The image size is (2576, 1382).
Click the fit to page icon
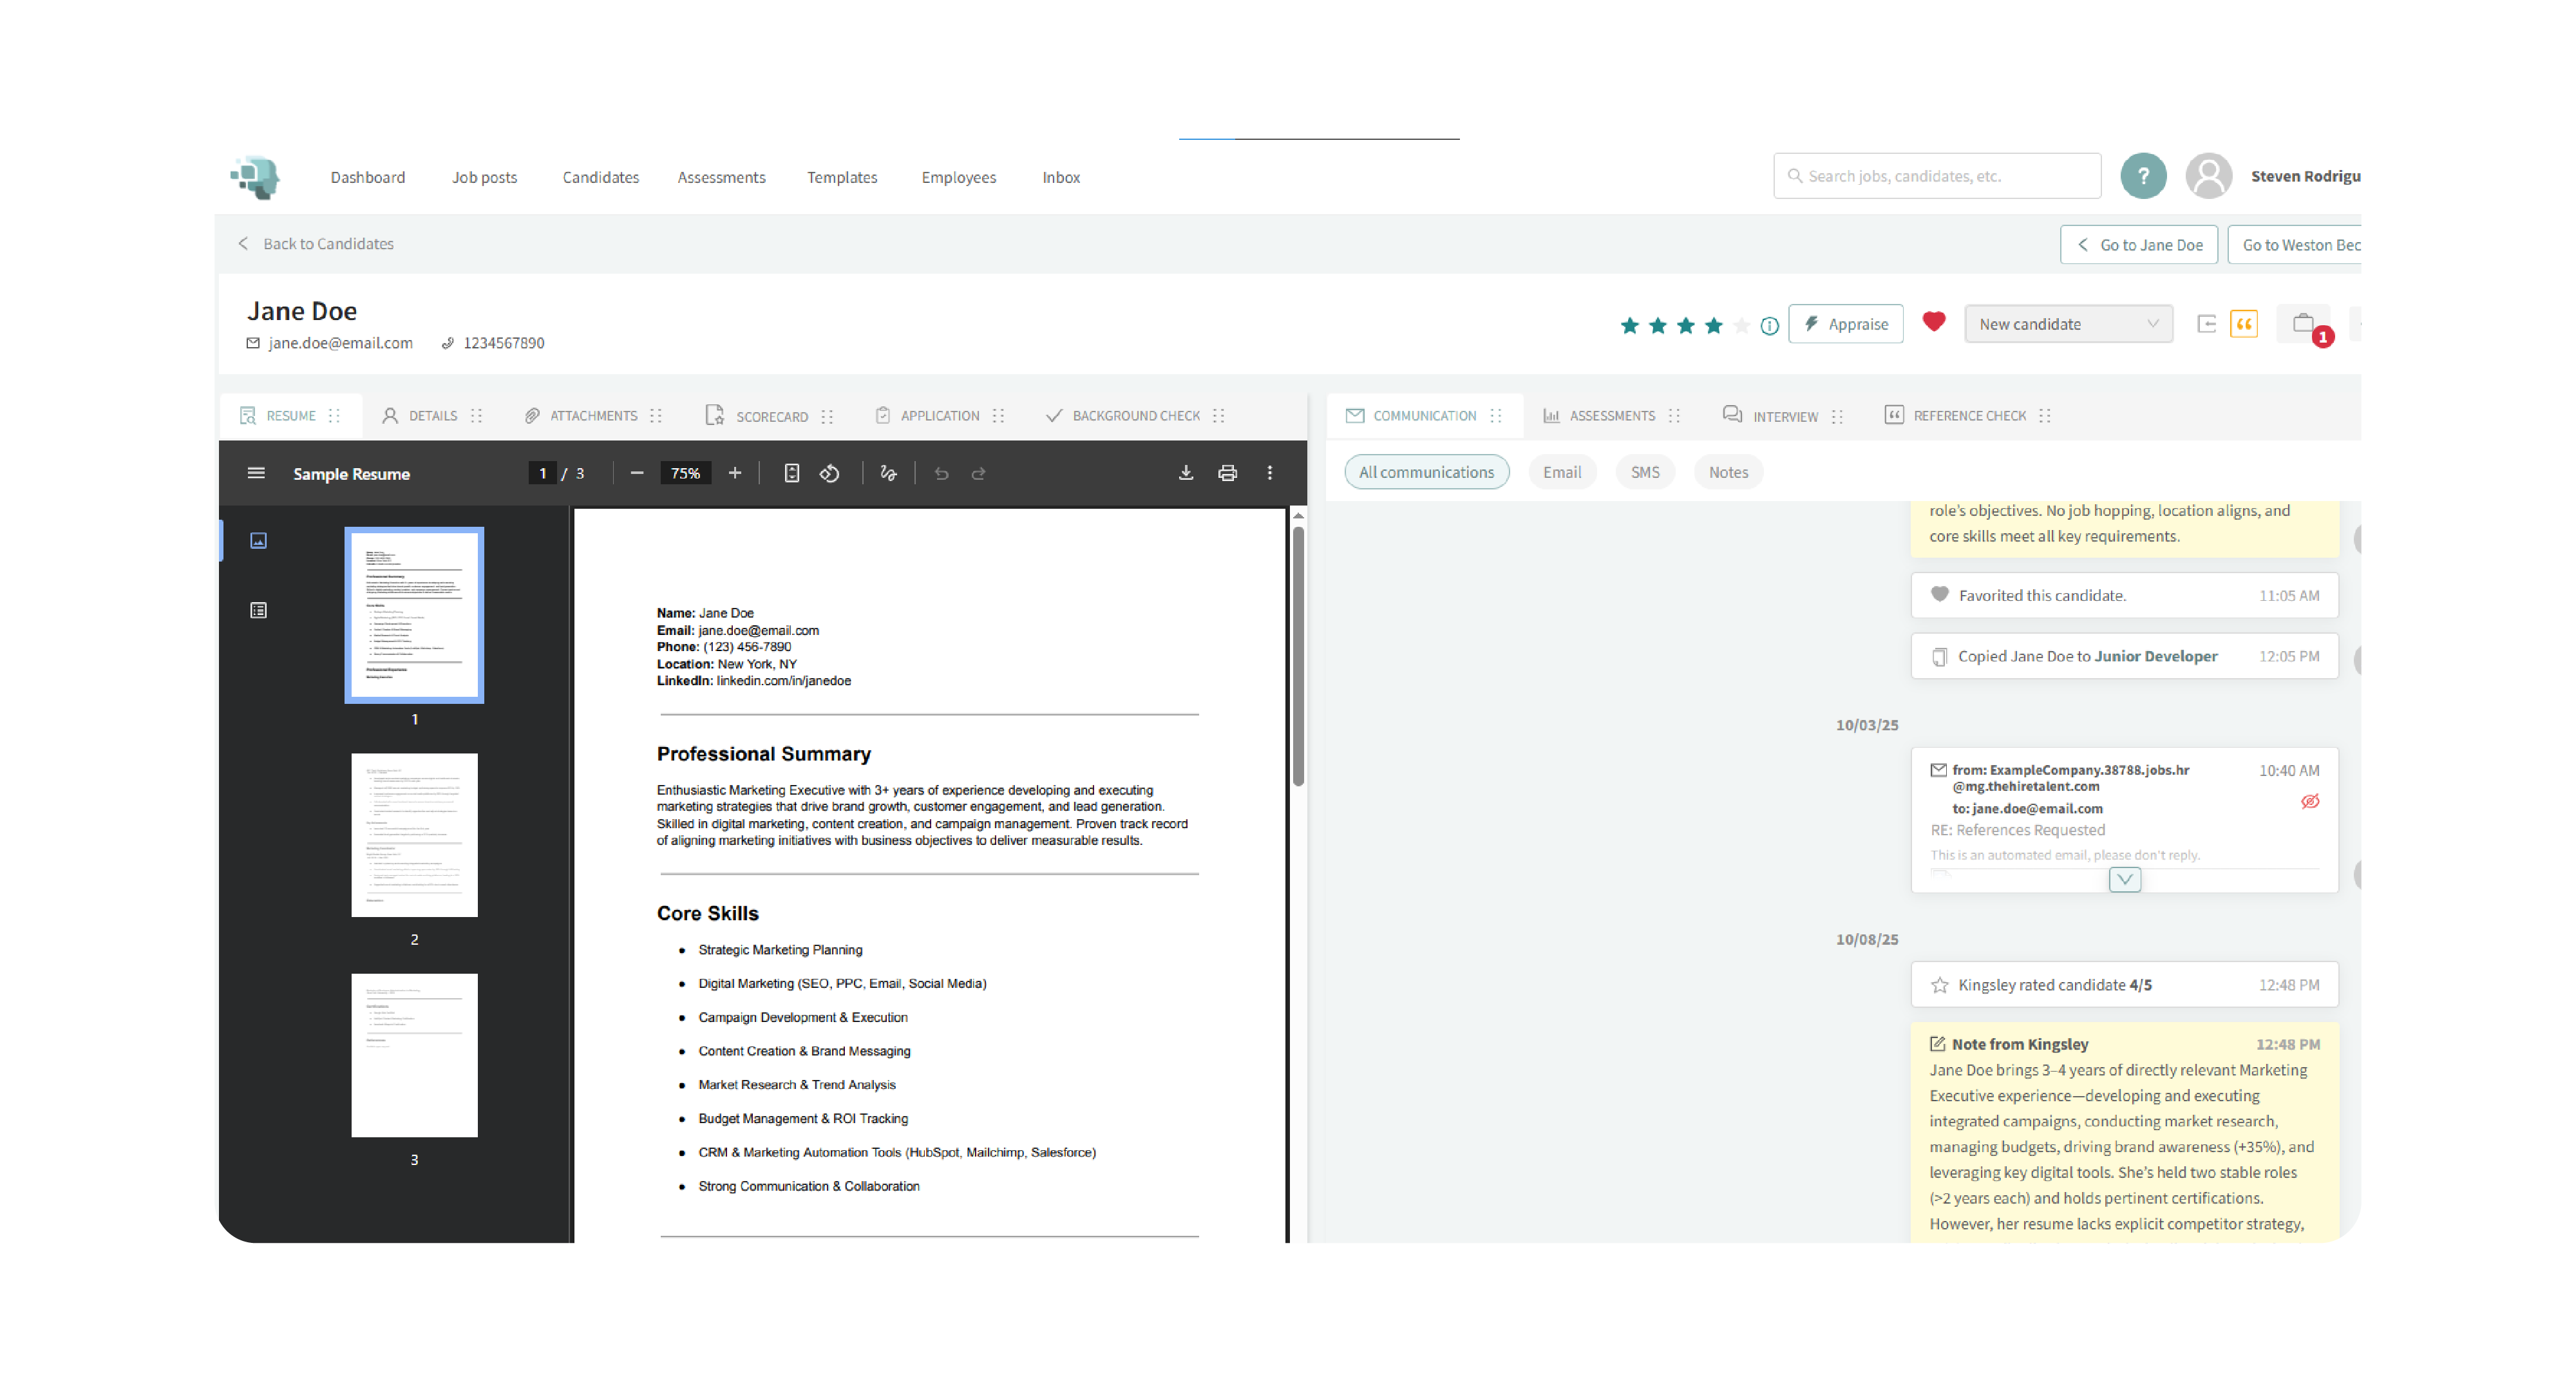point(791,473)
